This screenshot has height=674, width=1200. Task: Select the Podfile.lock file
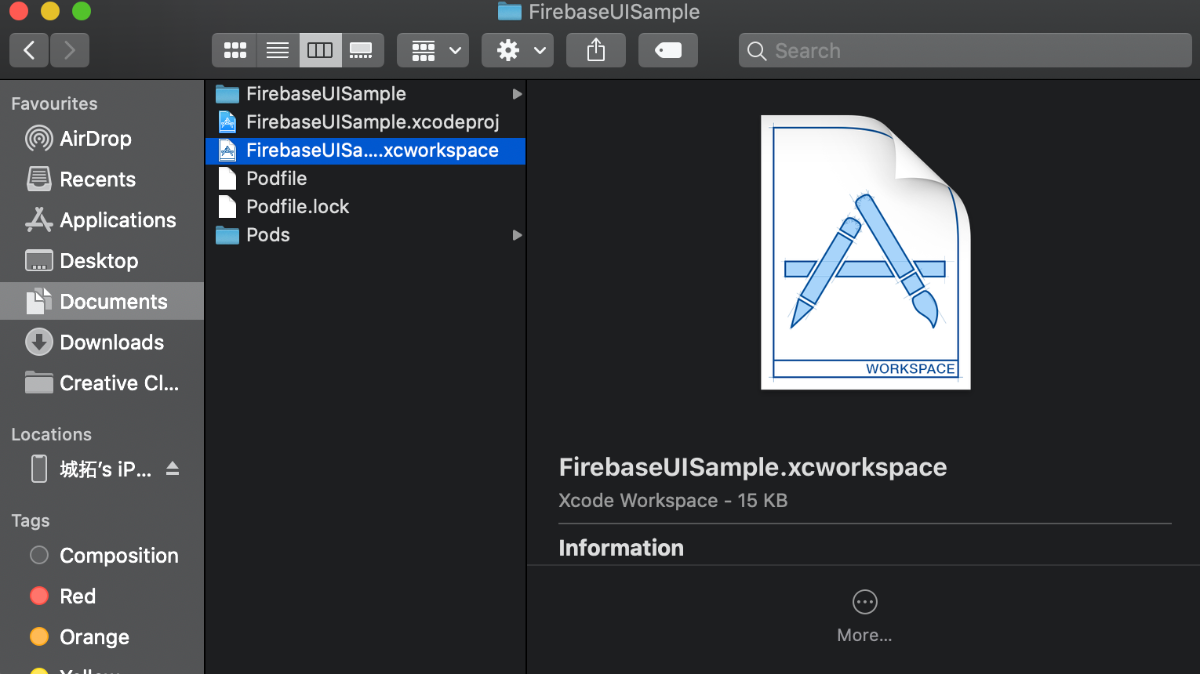[x=365, y=207]
